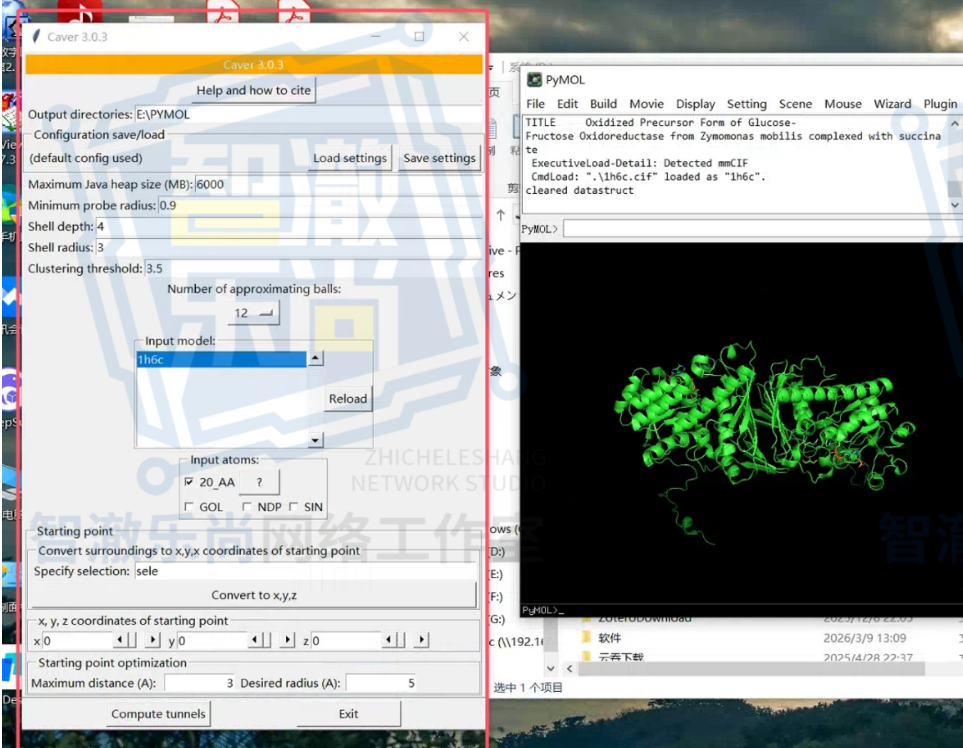Increase x coordinate with right arrow
Image resolution: width=963 pixels, height=748 pixels.
pyautogui.click(x=152, y=640)
